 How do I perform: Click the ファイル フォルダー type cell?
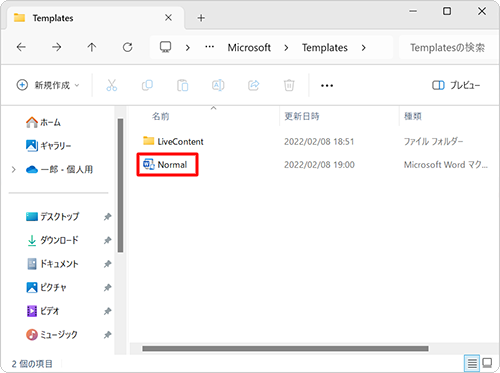tap(433, 142)
